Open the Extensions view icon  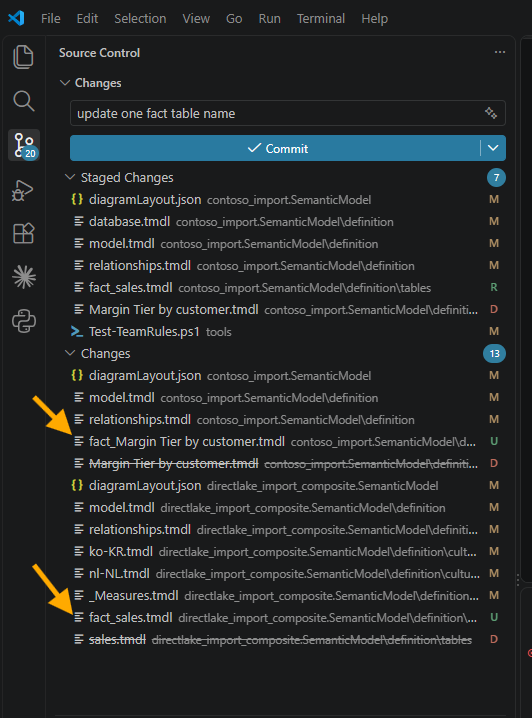23,233
